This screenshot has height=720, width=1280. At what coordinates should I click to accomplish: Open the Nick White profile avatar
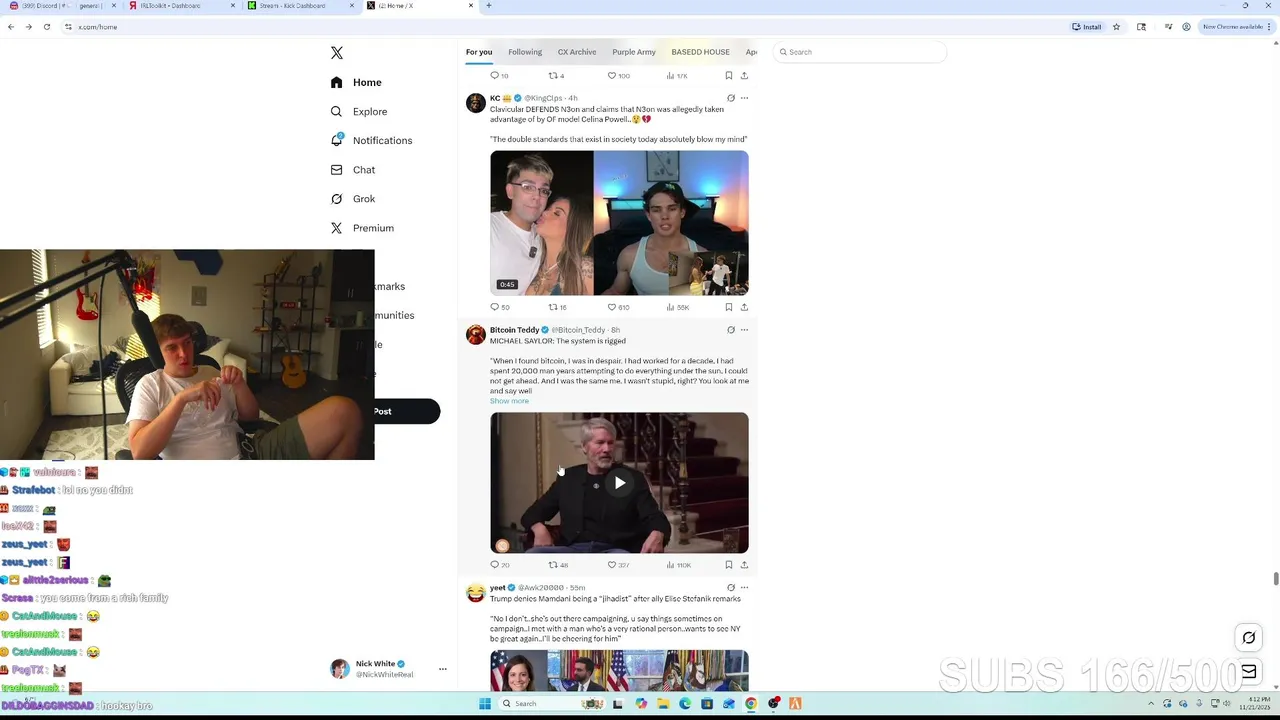point(340,669)
